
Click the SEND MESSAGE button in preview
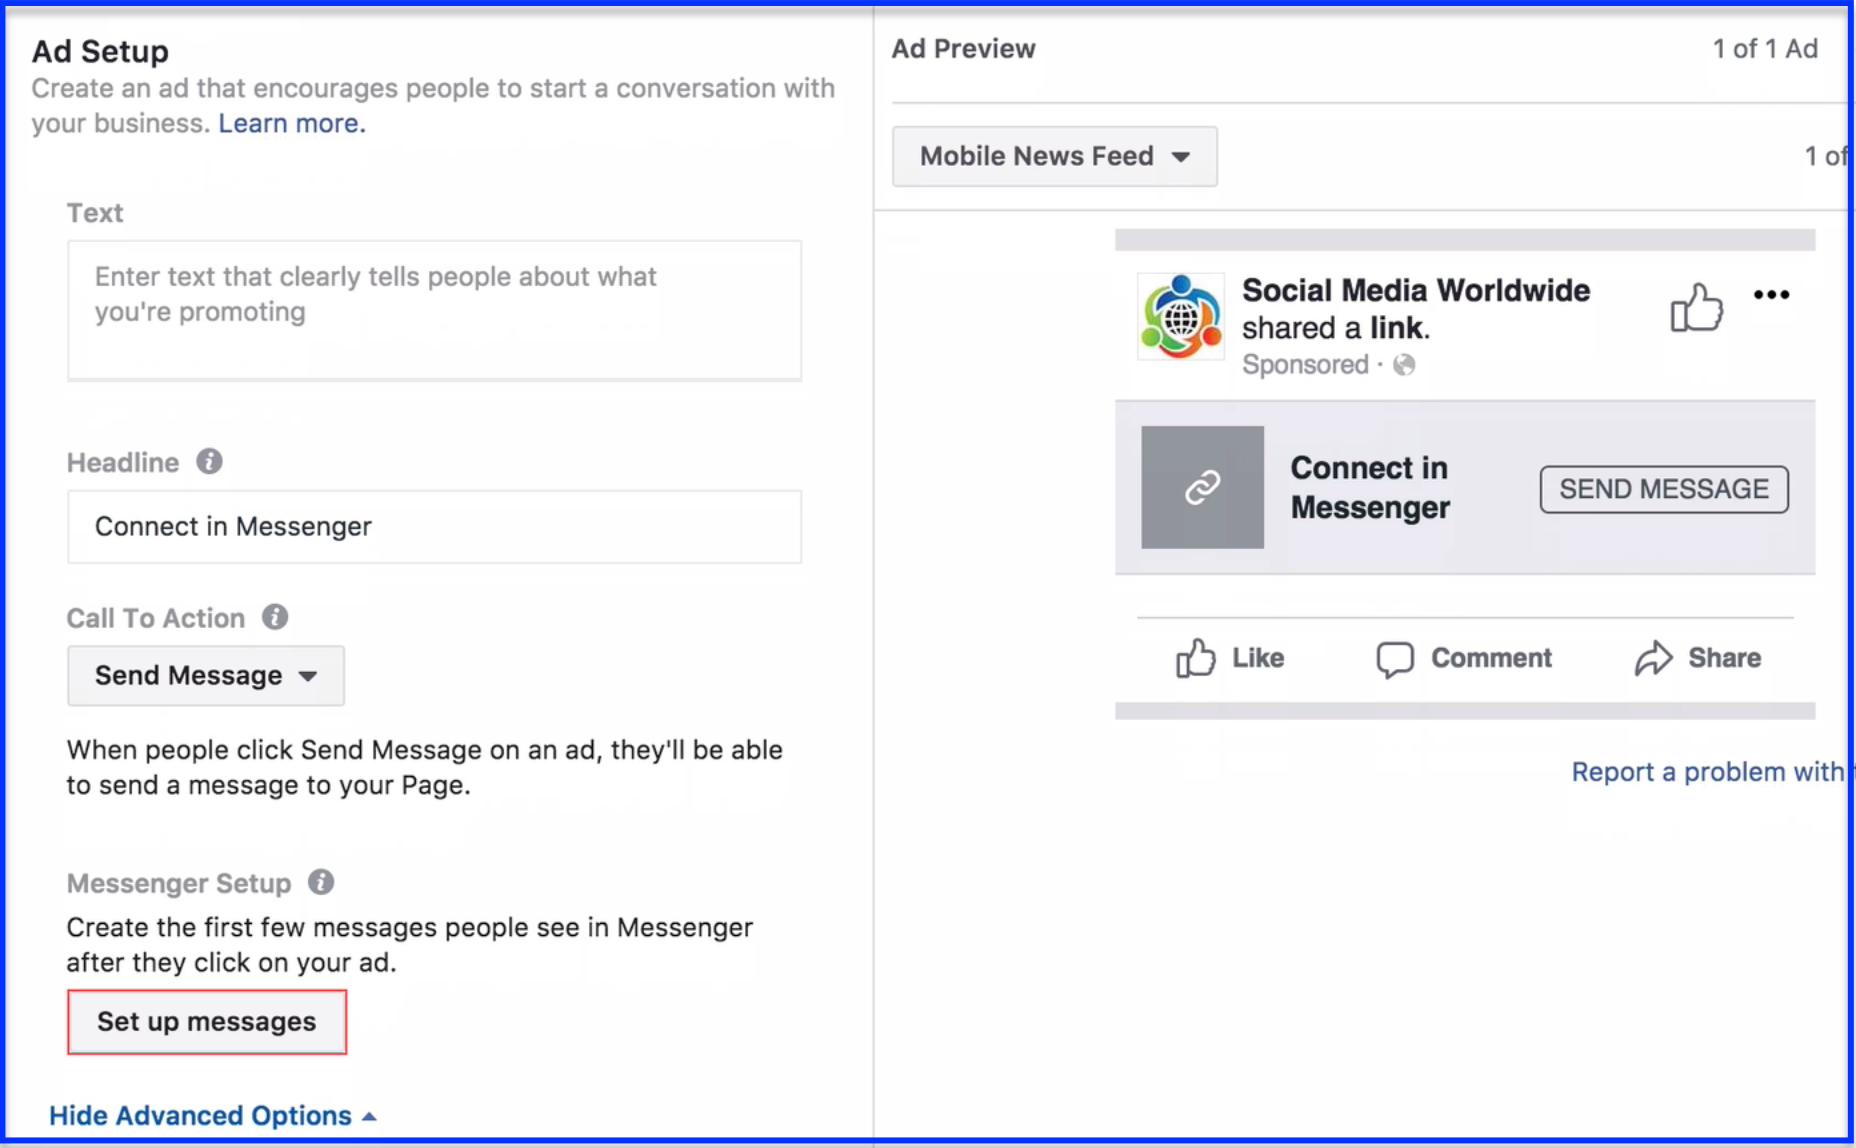click(x=1664, y=489)
